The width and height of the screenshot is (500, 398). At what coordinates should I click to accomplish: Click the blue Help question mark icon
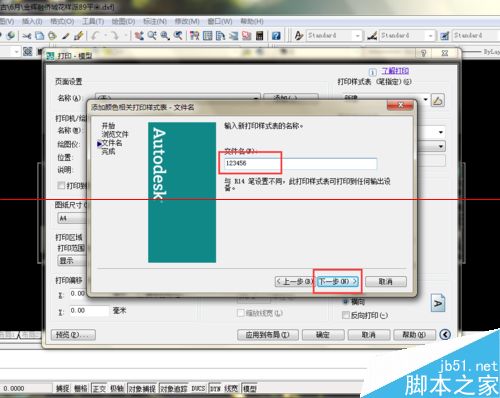[276, 36]
